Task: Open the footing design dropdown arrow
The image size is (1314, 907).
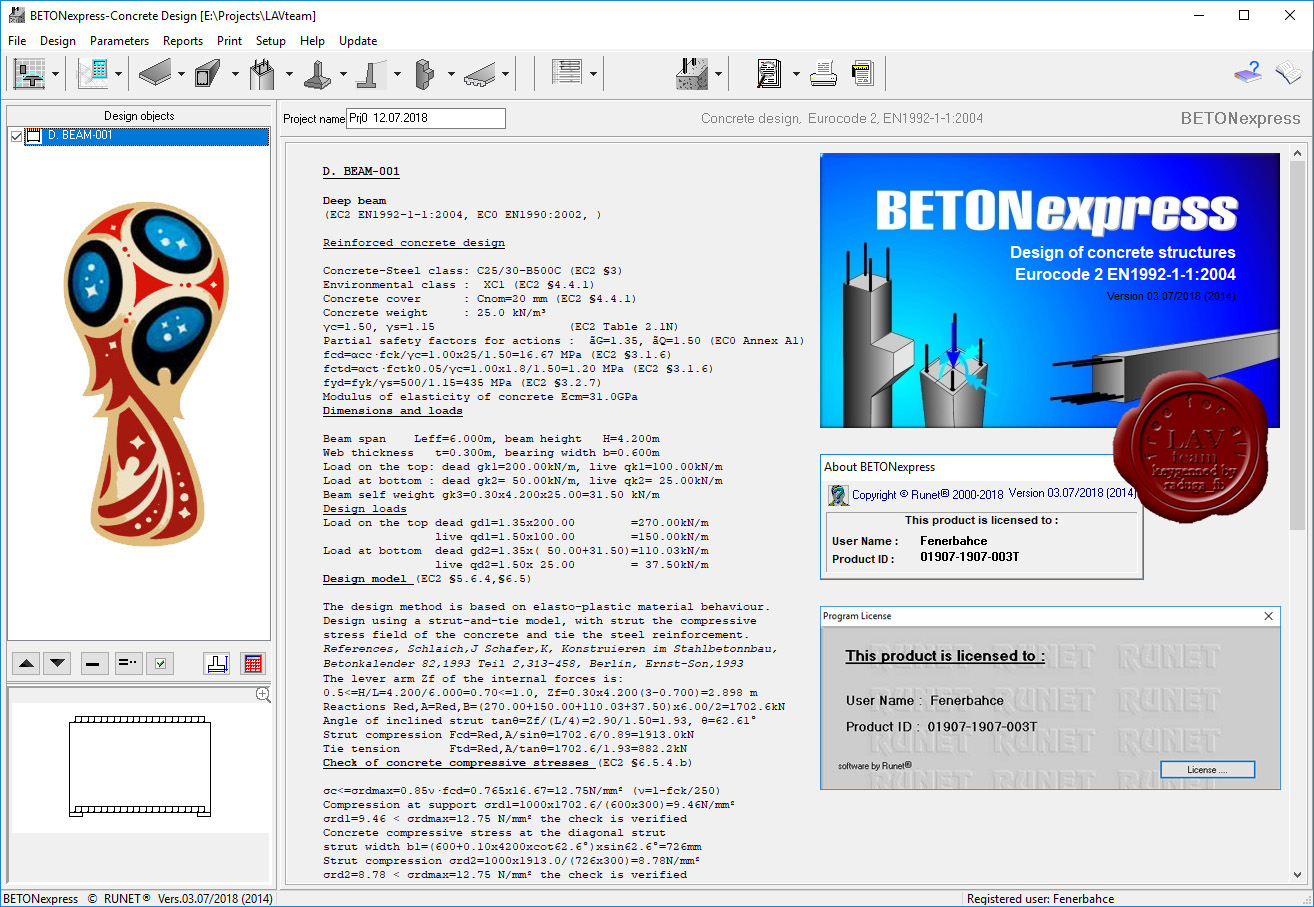Action: point(343,74)
